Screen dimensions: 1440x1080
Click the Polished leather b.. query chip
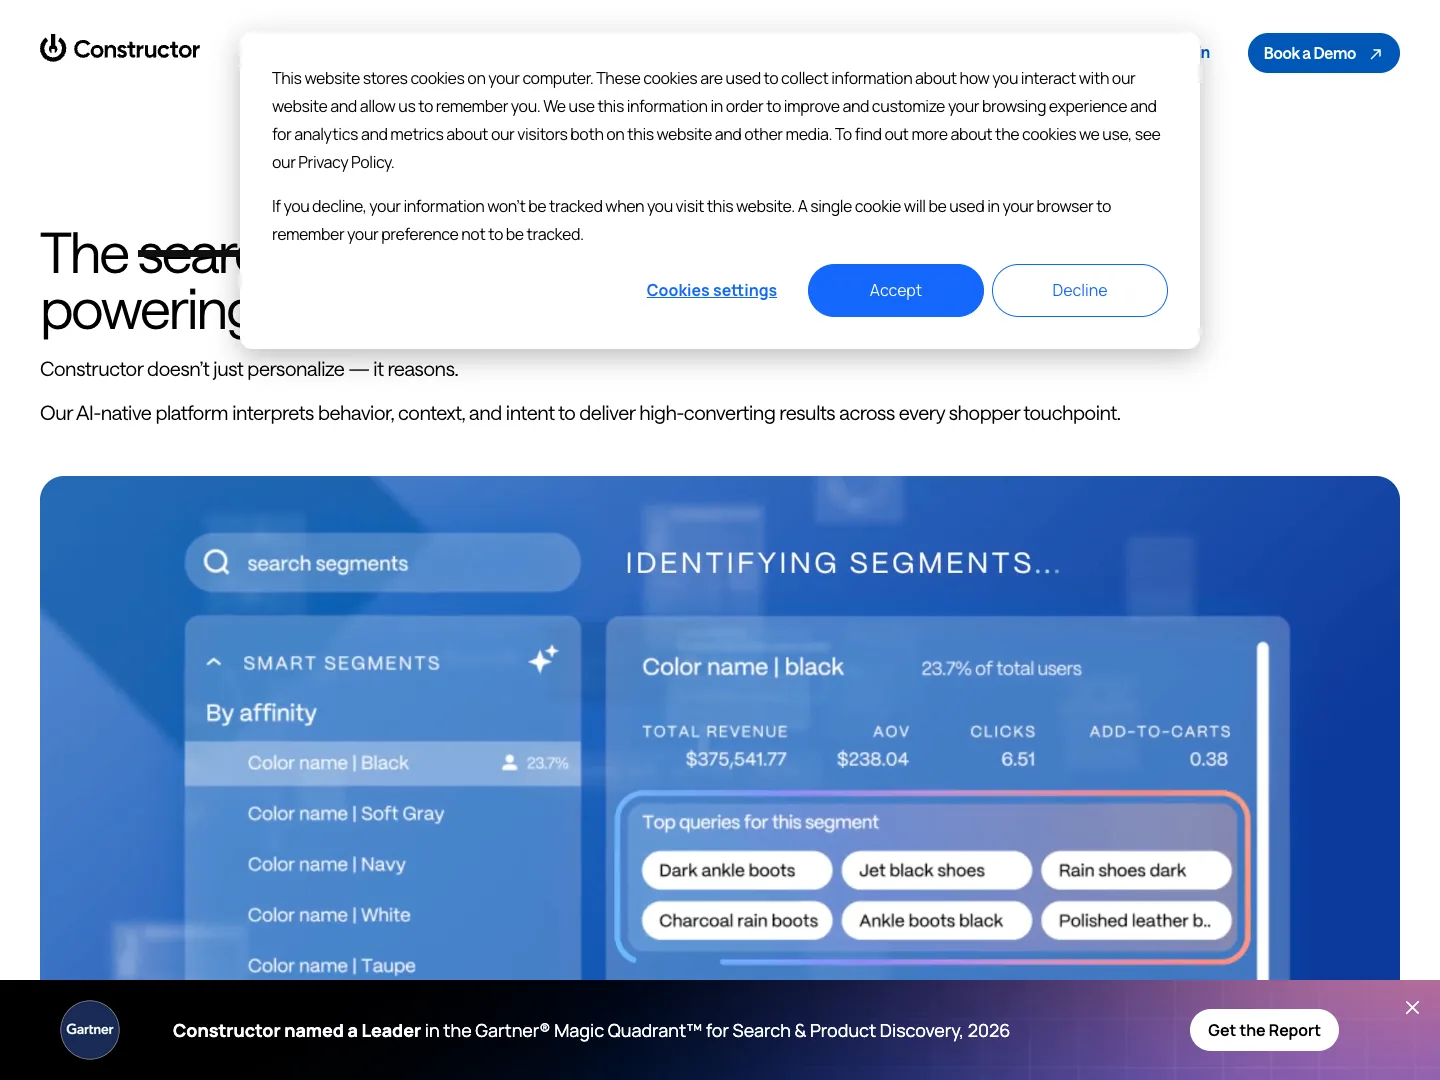coord(1136,921)
